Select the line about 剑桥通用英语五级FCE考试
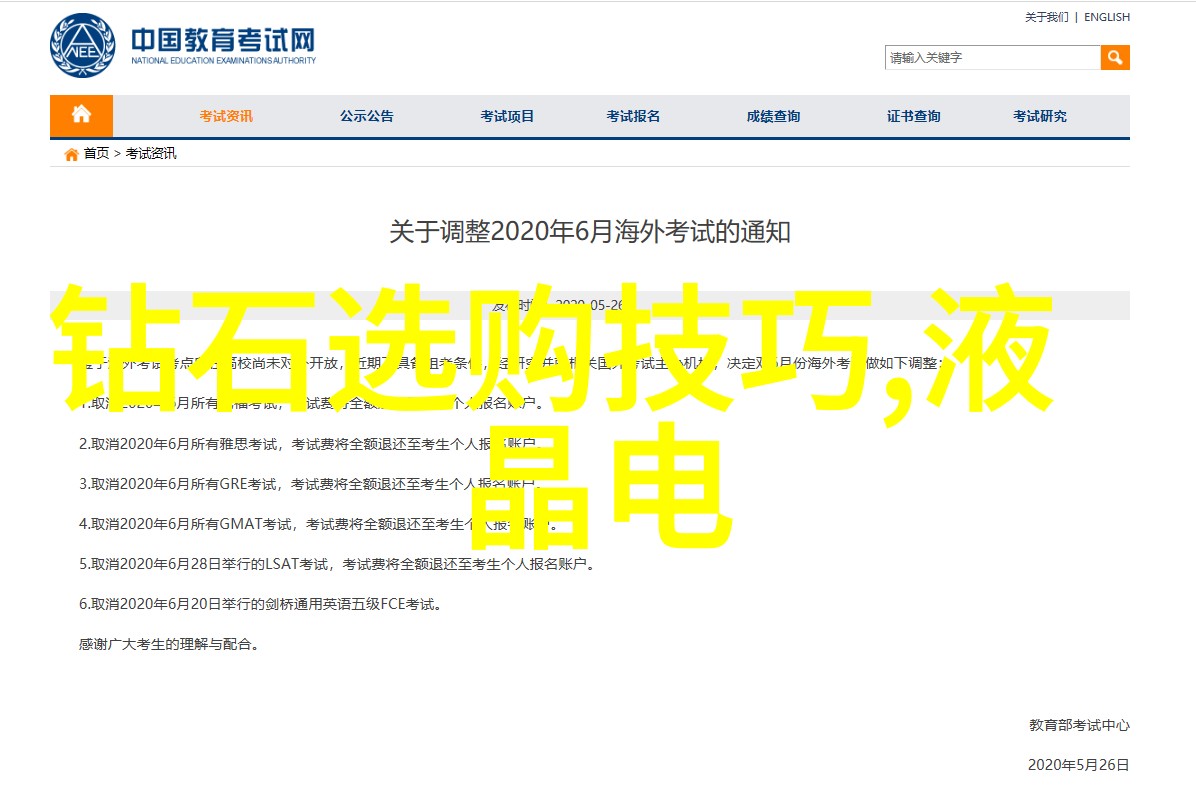Viewport: 1196px width, 800px height. [260, 604]
